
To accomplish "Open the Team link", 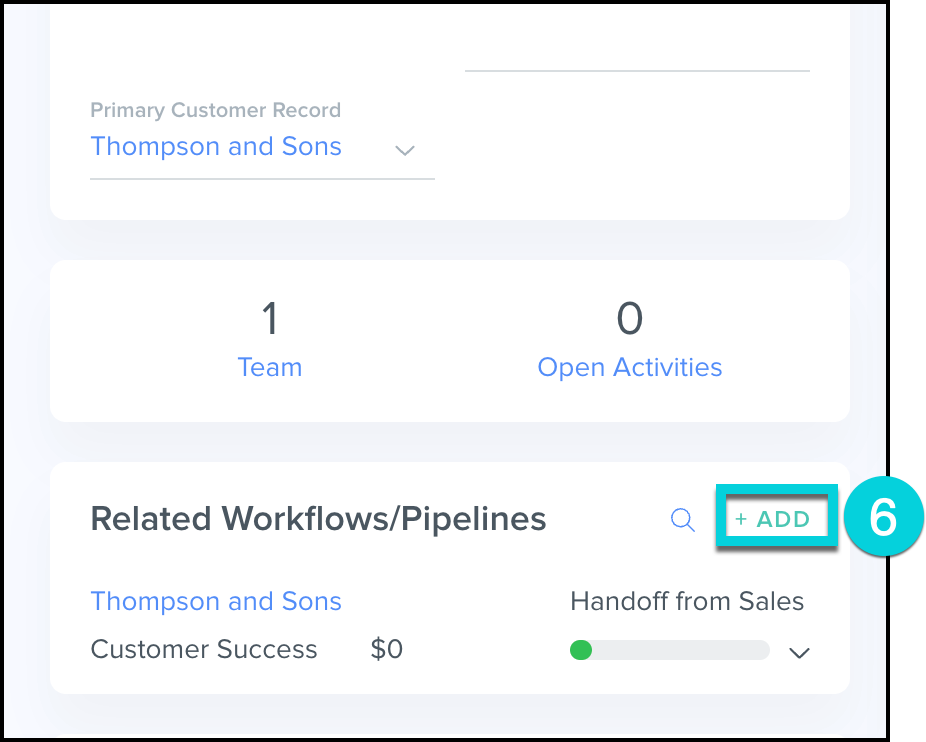I will pyautogui.click(x=269, y=367).
